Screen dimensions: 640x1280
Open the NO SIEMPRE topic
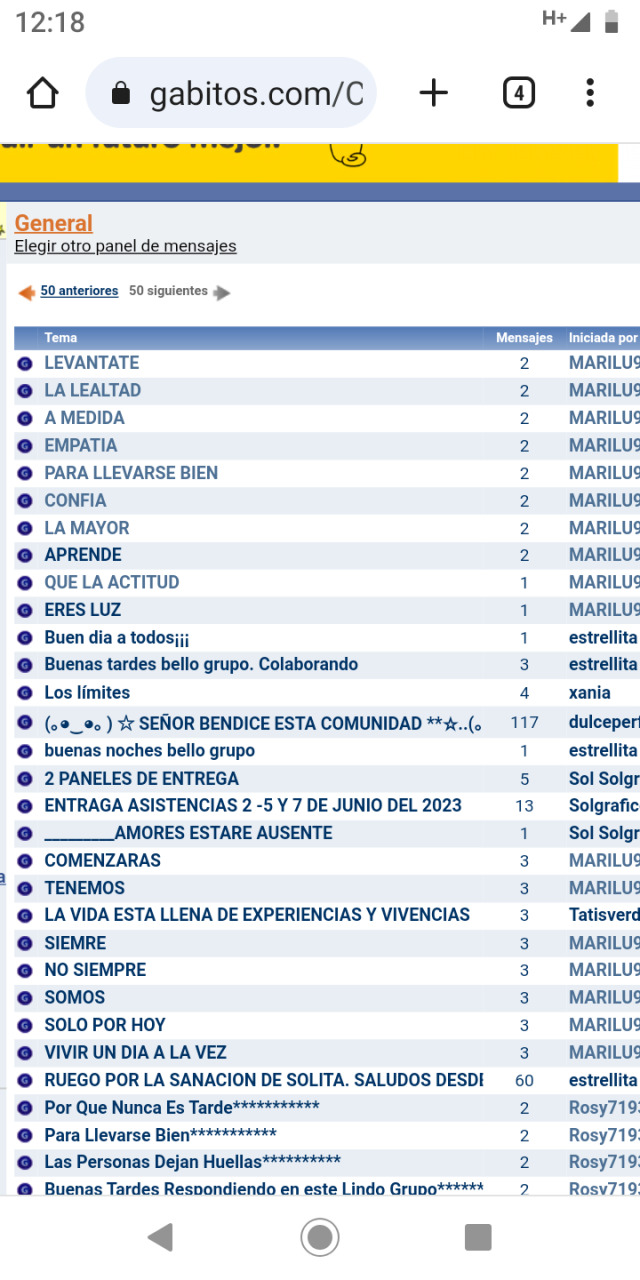pos(95,970)
